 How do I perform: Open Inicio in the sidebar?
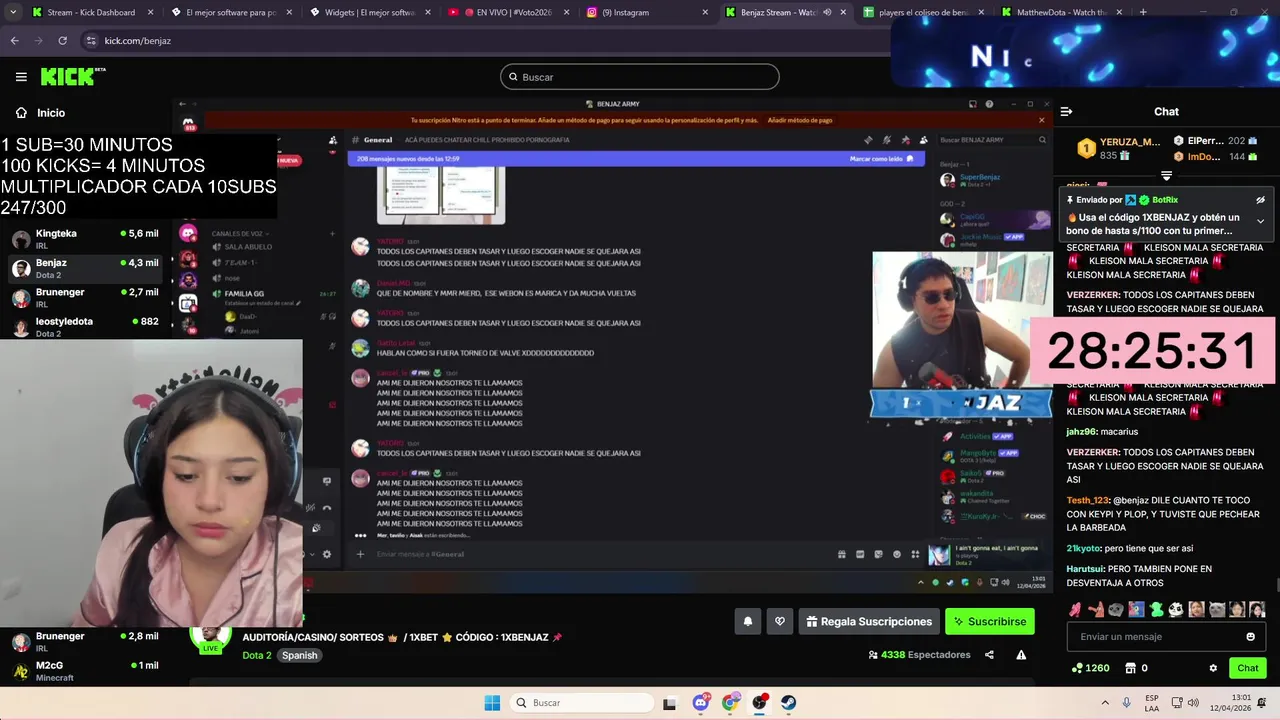[40, 113]
